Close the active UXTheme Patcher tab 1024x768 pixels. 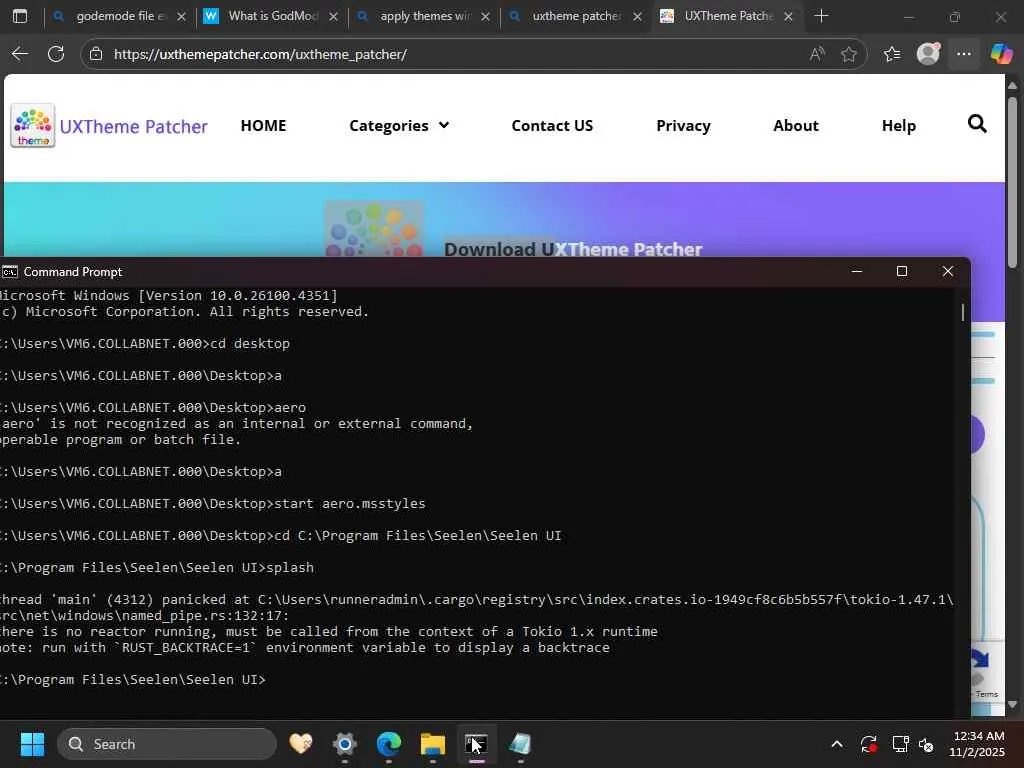pyautogui.click(x=788, y=16)
